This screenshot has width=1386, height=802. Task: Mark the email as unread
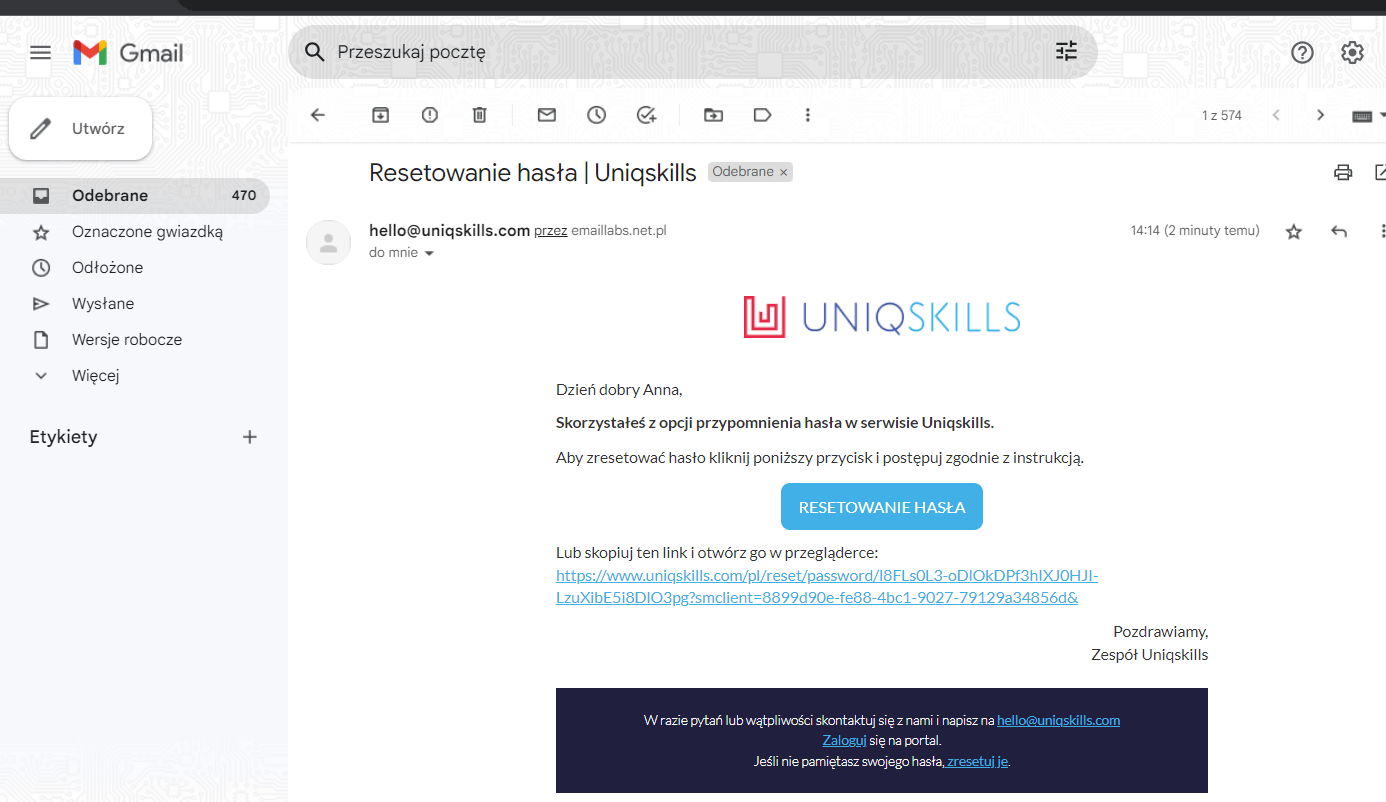[x=546, y=115]
